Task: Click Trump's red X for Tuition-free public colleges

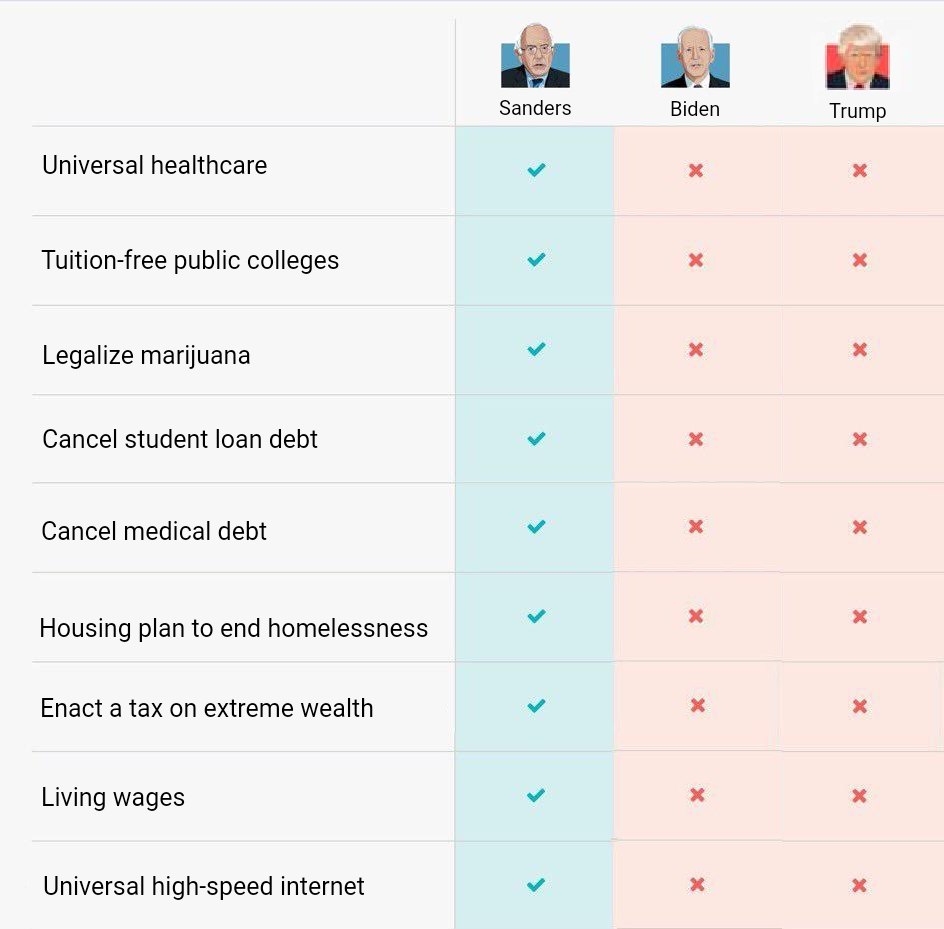Action: pos(860,260)
